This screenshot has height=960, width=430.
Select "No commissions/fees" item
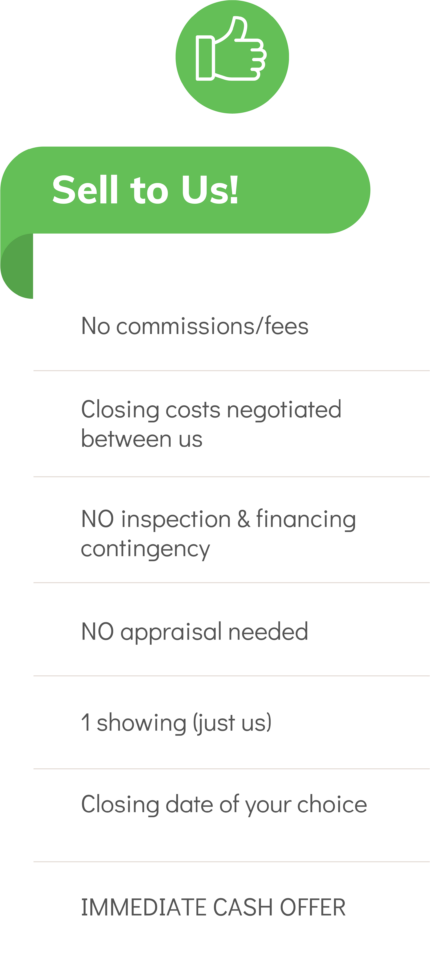coord(195,326)
